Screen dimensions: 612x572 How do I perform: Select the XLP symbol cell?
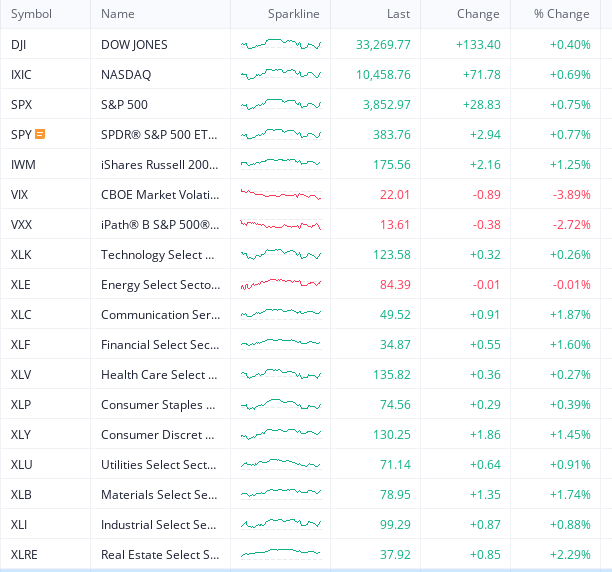[x=21, y=405]
